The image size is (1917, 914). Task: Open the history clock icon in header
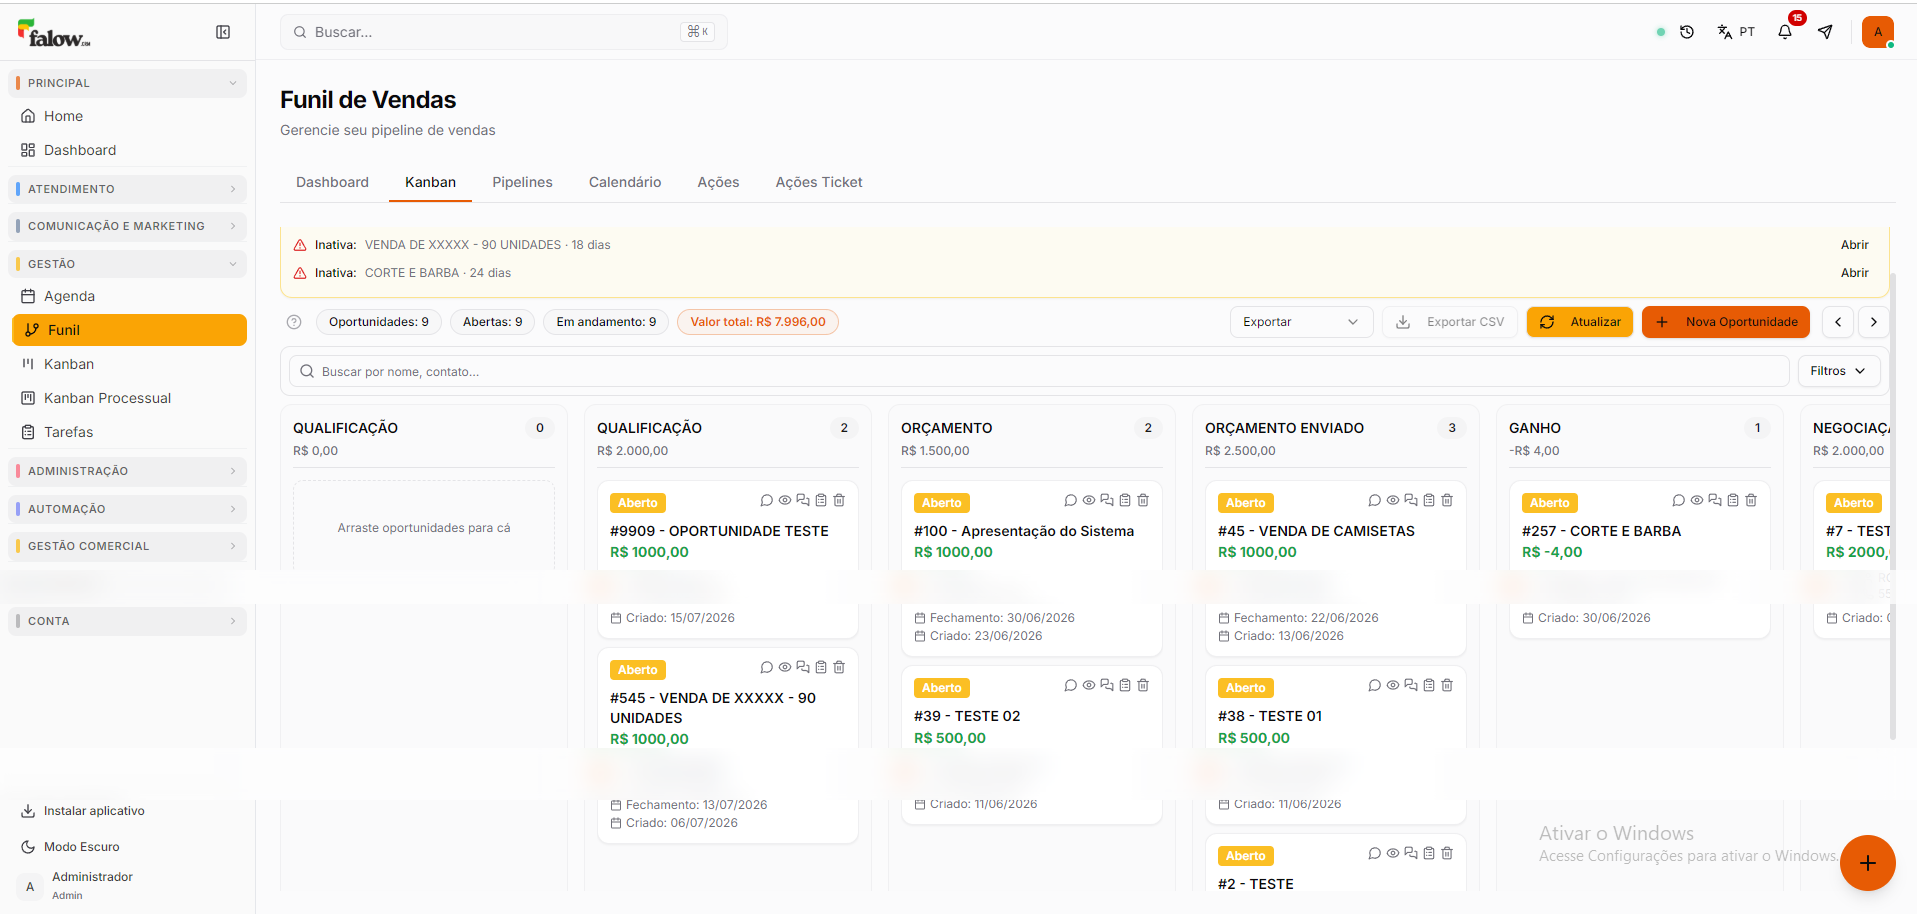(x=1687, y=32)
